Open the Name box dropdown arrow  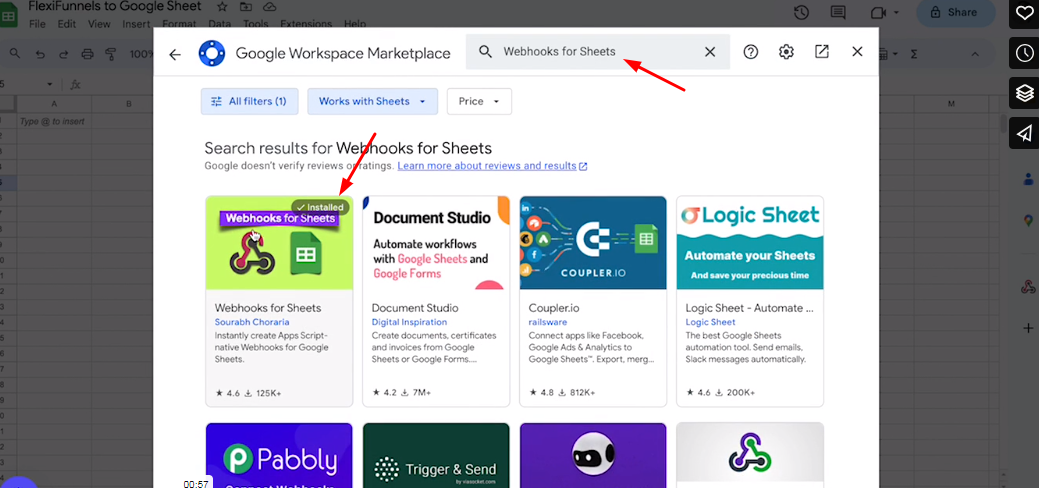[49, 84]
